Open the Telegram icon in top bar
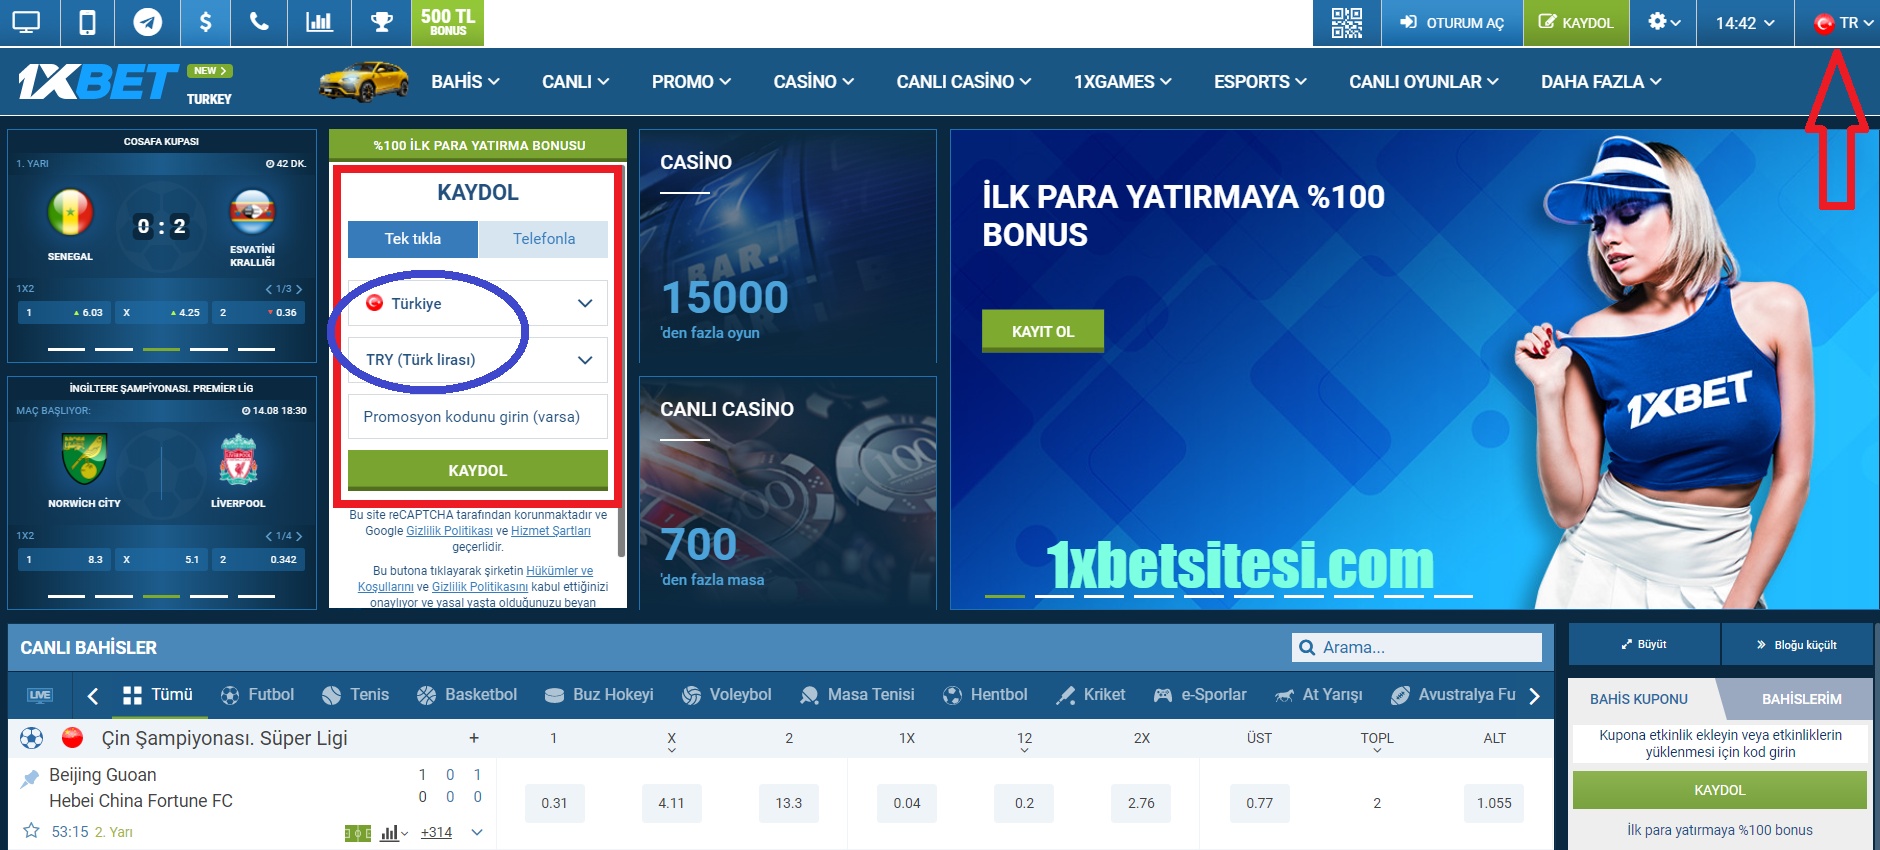 pyautogui.click(x=148, y=22)
